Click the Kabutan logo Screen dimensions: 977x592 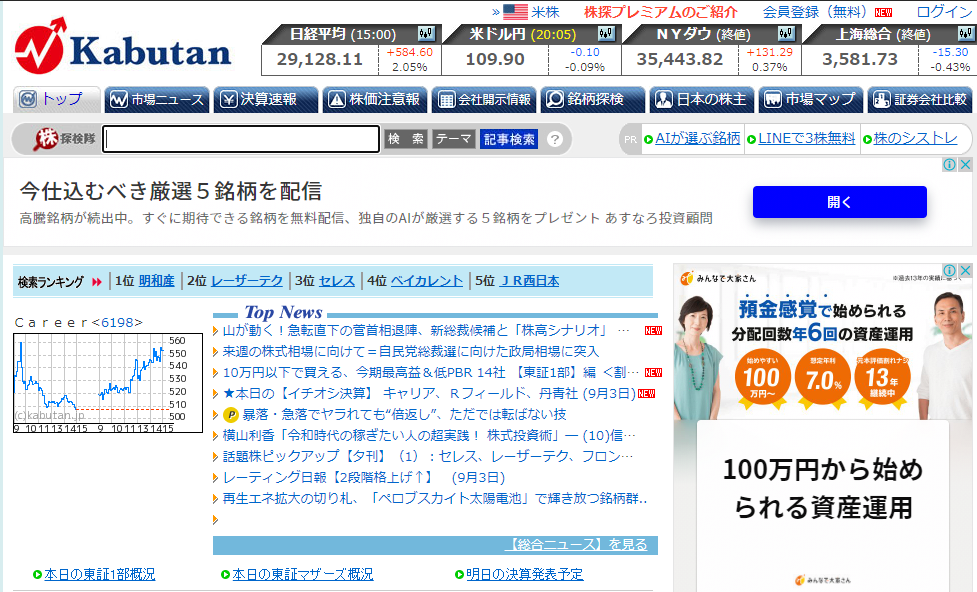pyautogui.click(x=123, y=47)
